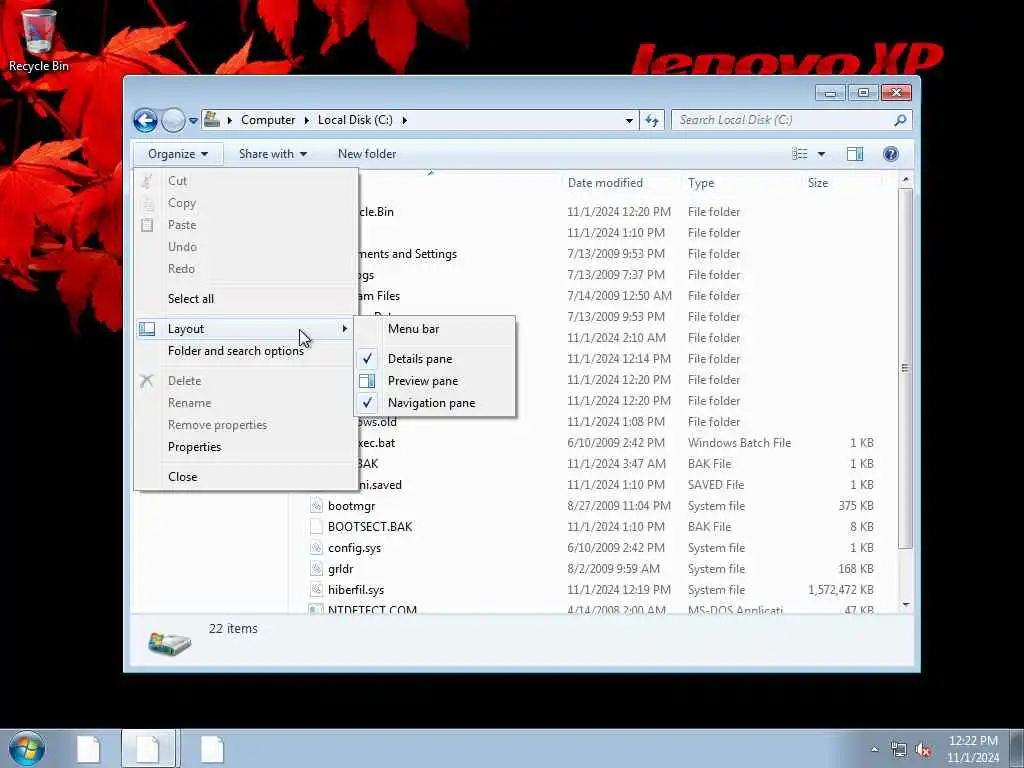Click the muted volume tray icon

point(923,750)
